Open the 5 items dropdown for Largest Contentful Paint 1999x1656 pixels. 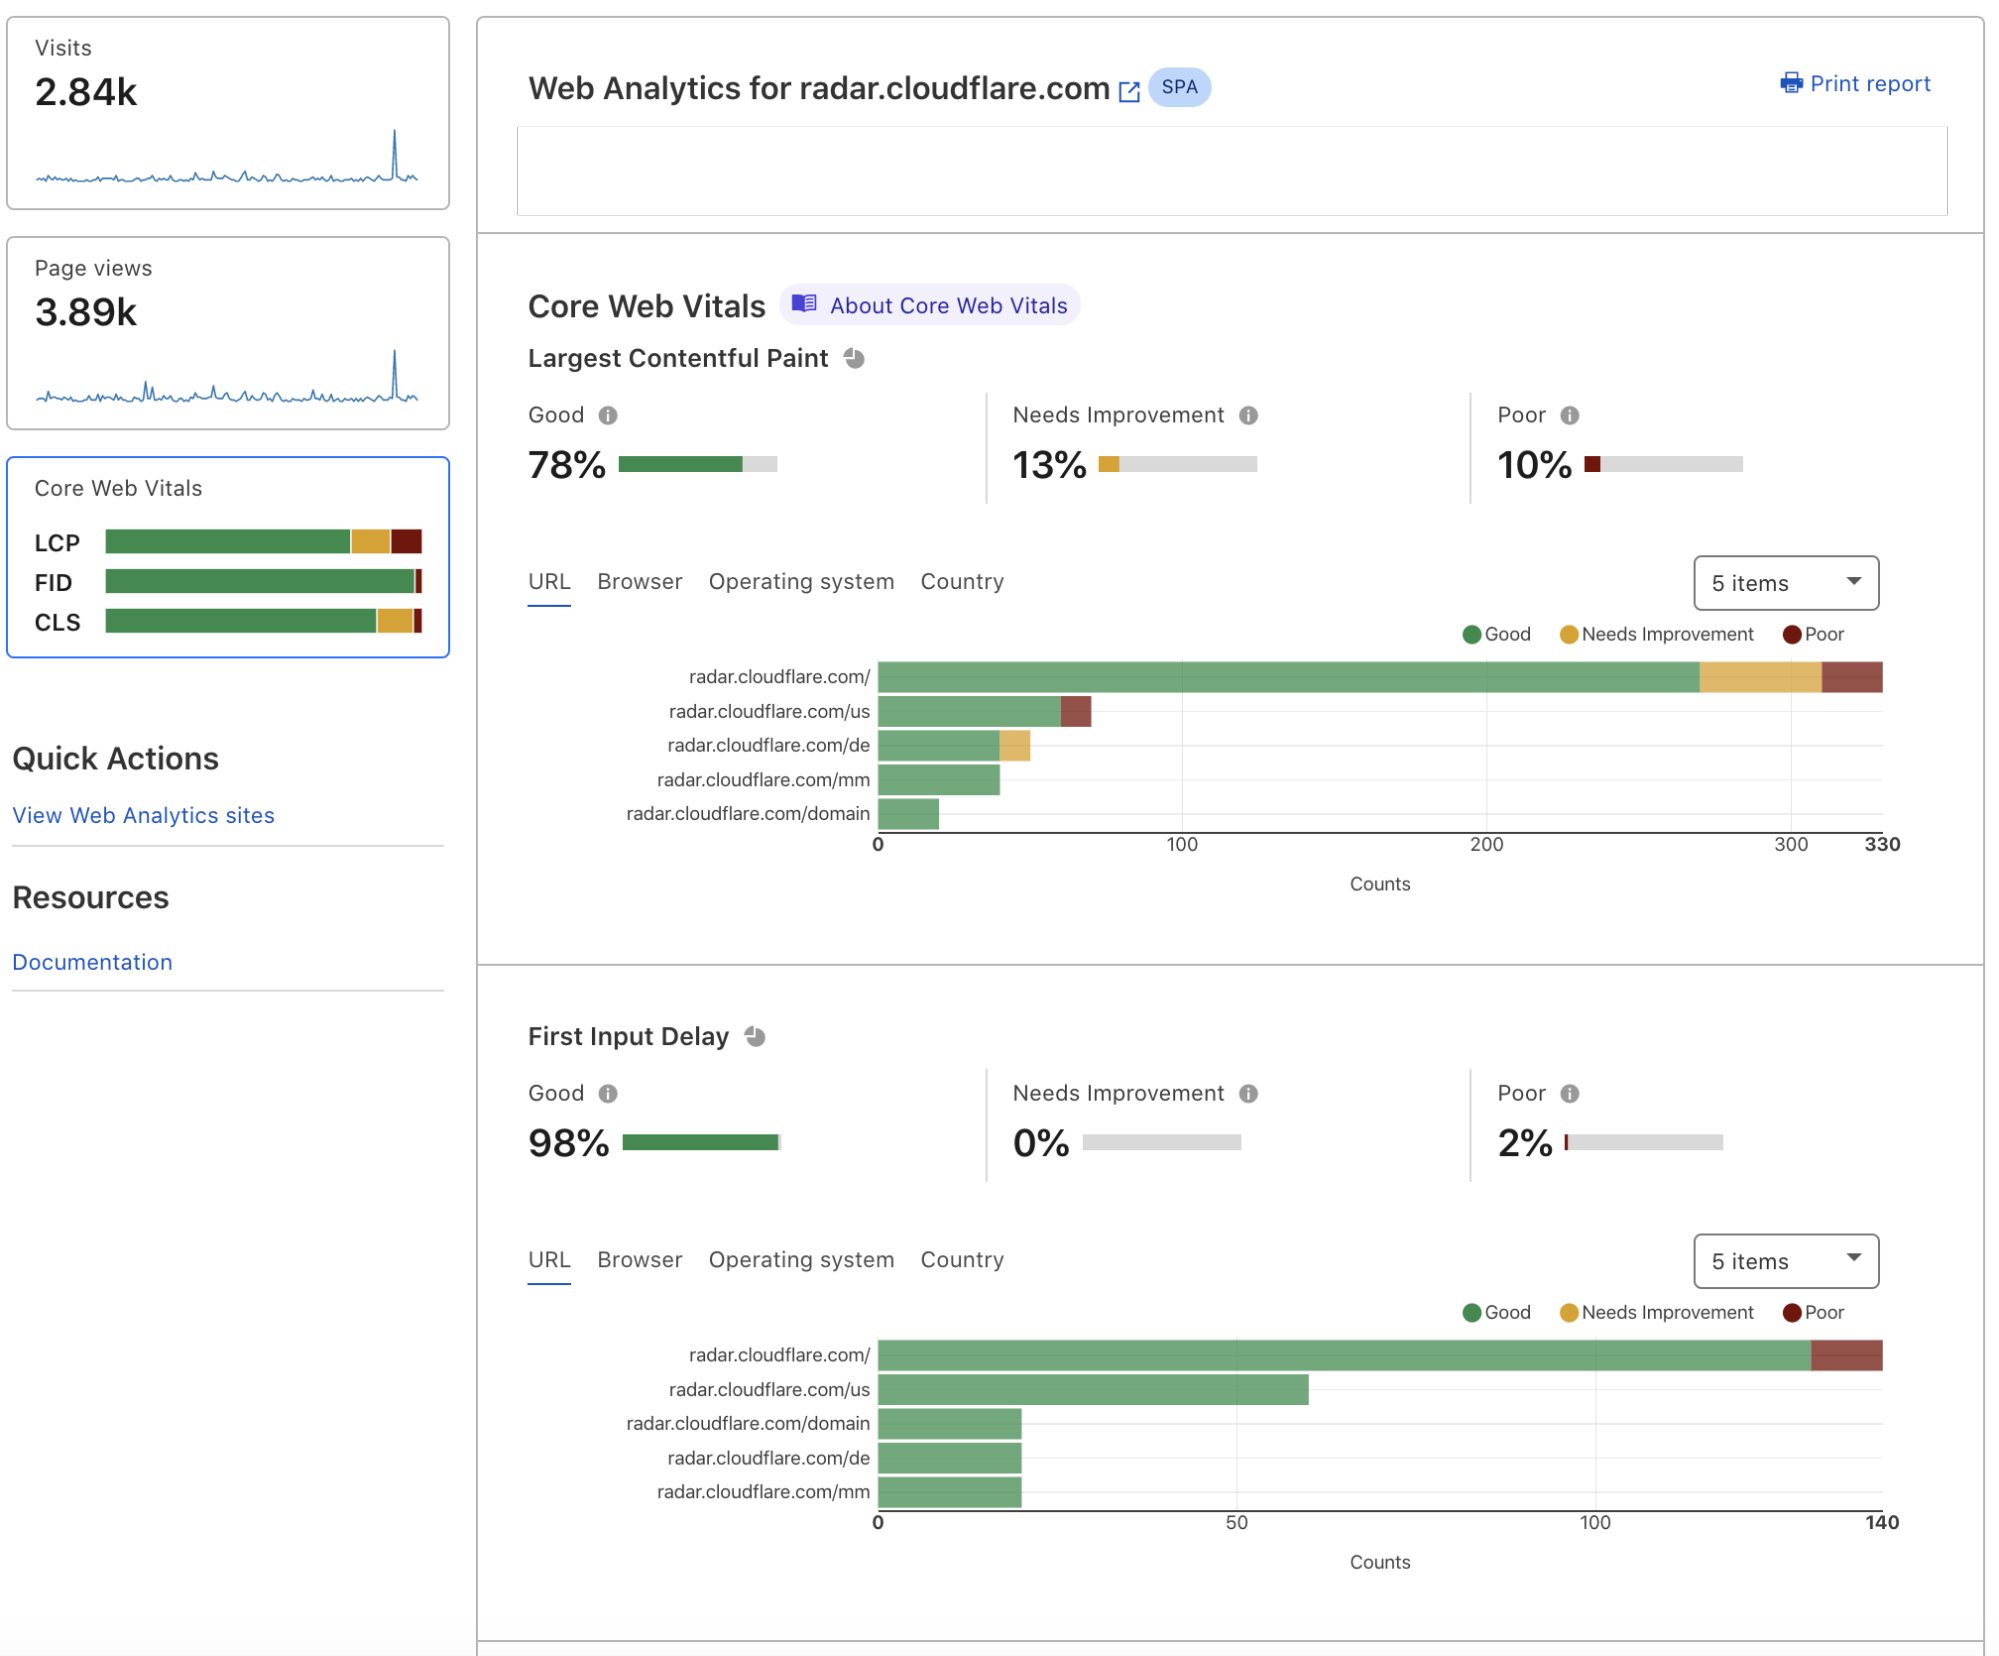point(1786,583)
